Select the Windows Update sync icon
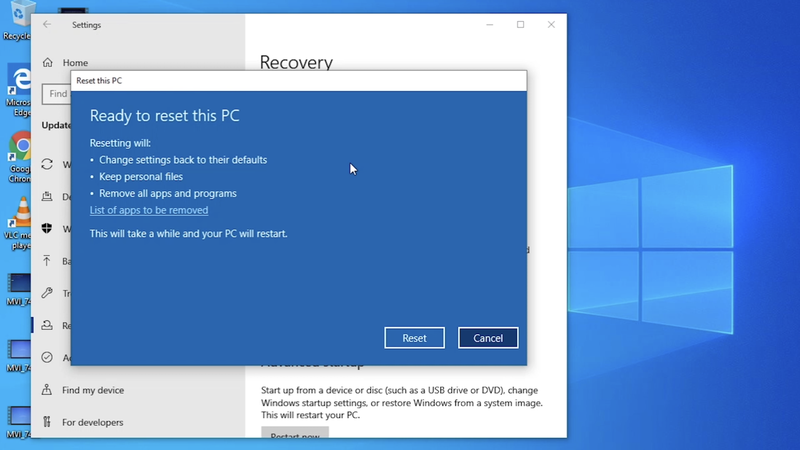800x450 pixels. click(47, 164)
